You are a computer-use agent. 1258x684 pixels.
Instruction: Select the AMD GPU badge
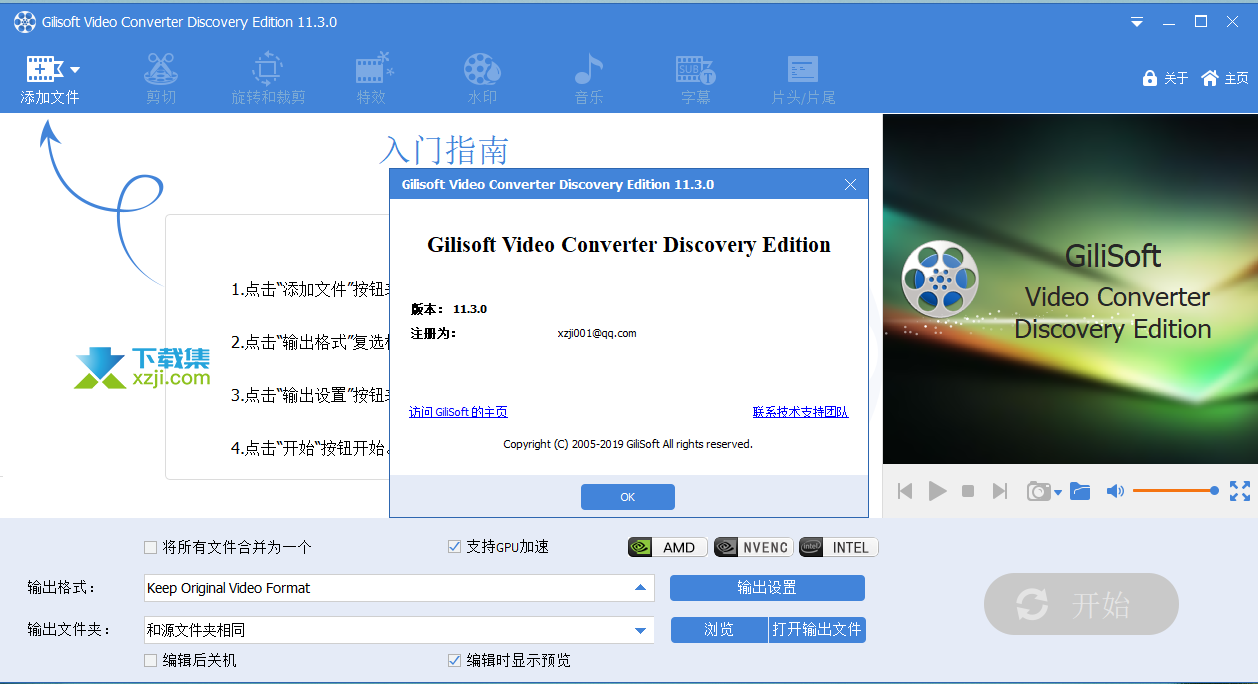tap(667, 547)
